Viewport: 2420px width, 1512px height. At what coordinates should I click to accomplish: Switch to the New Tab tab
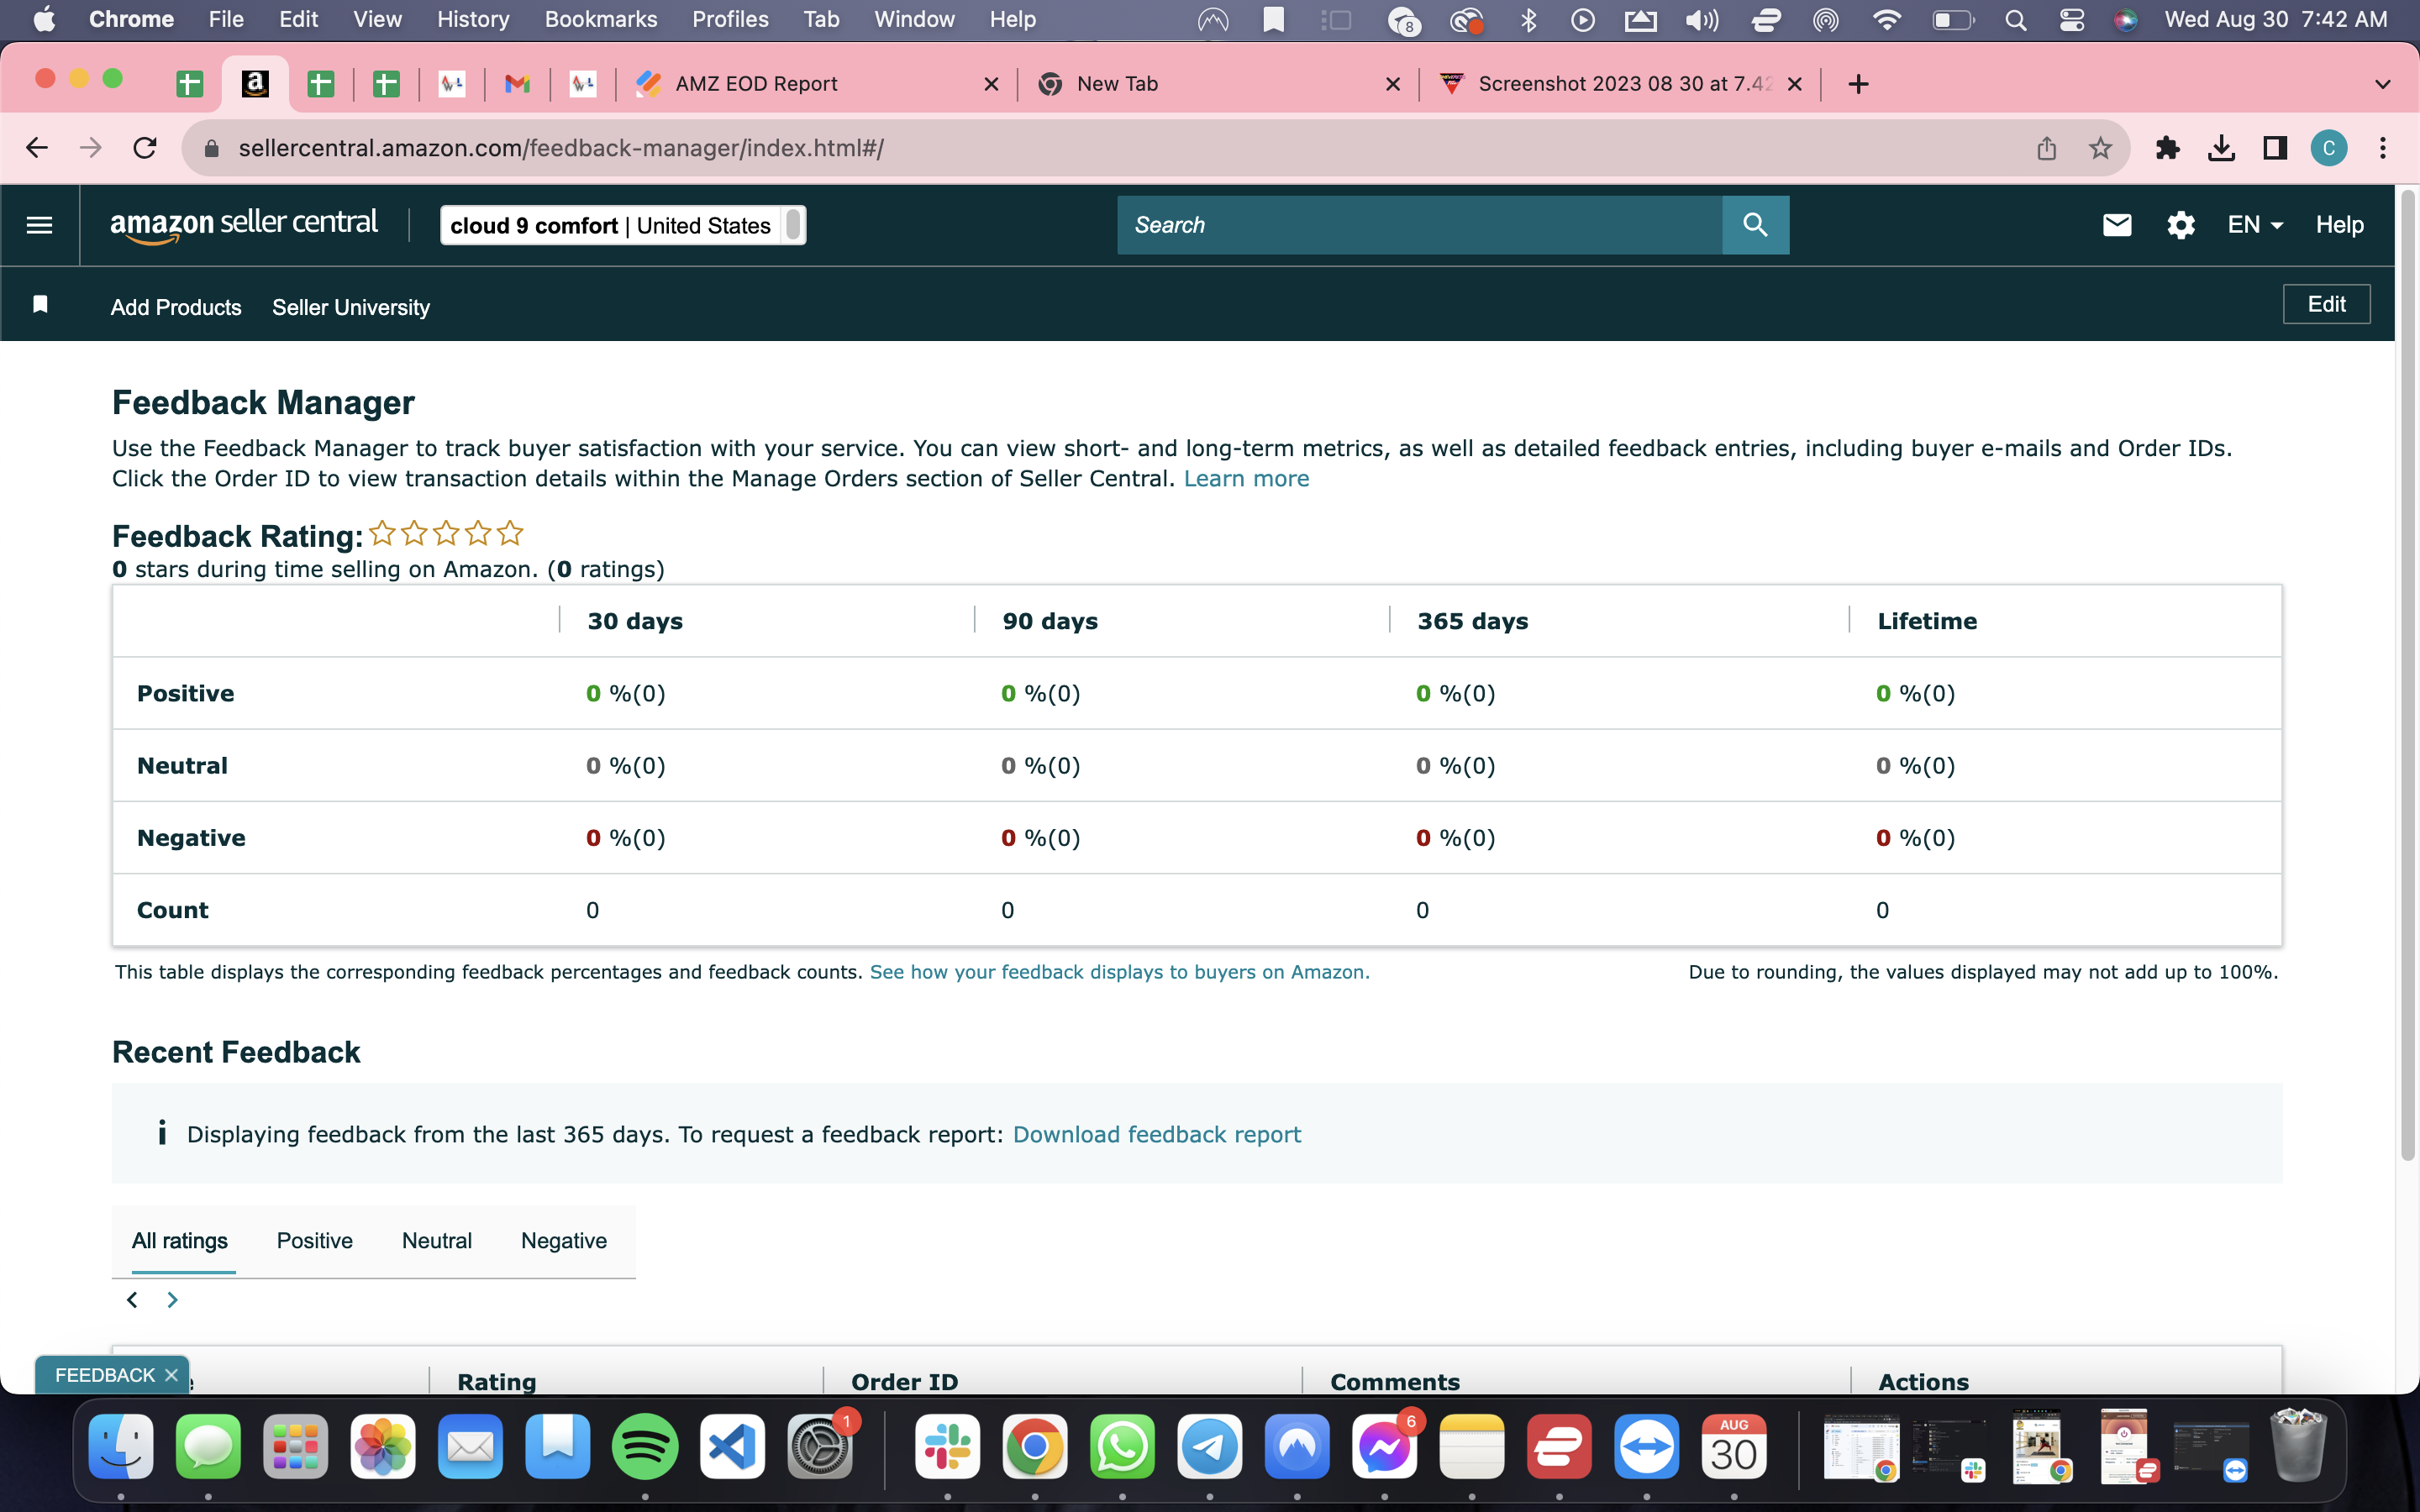(1218, 84)
